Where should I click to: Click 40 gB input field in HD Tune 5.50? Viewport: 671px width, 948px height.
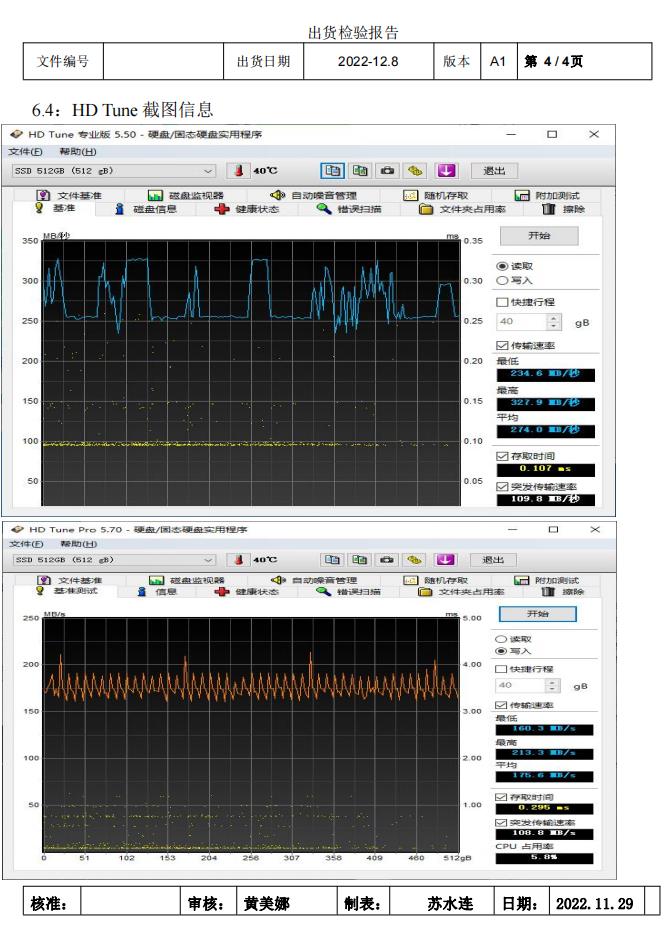[522, 322]
